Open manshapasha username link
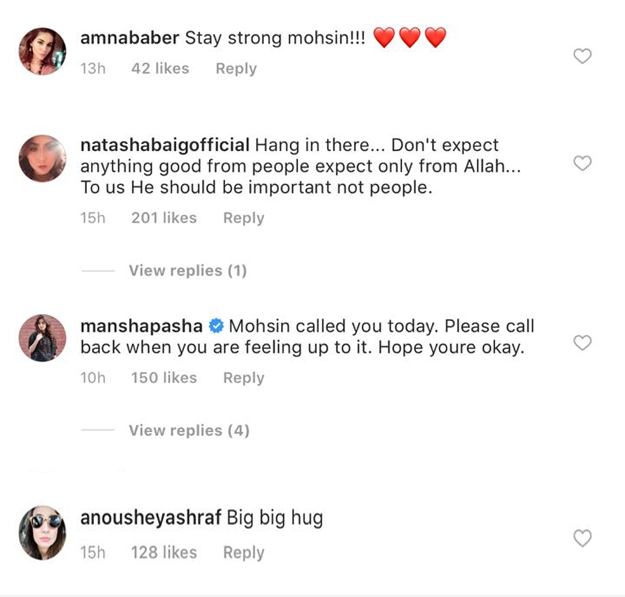Viewport: 625px width, 597px height. point(141,327)
